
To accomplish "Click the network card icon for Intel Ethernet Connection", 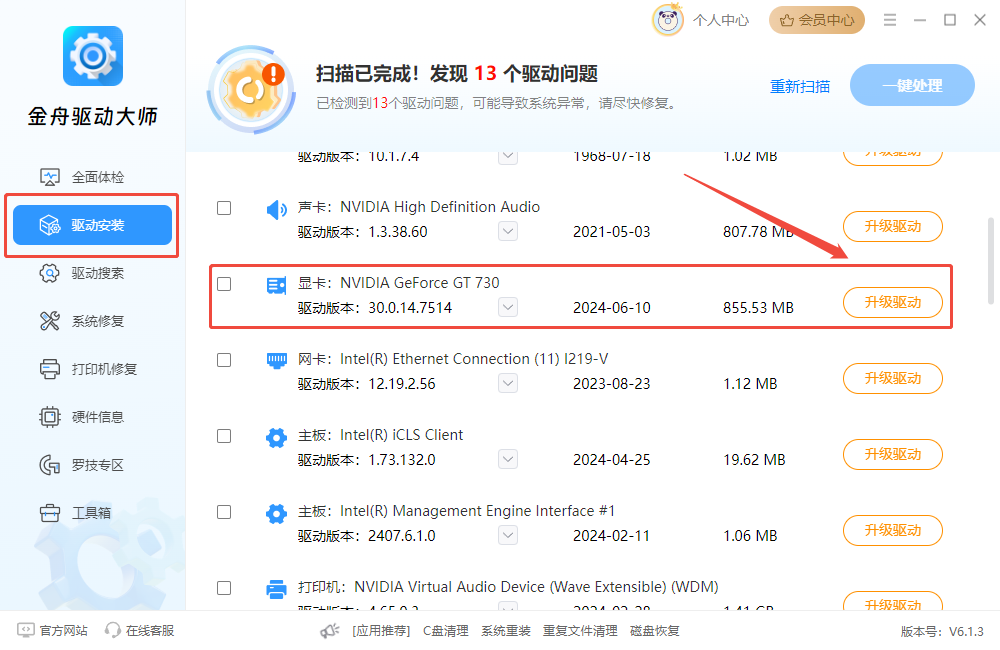I will (276, 361).
